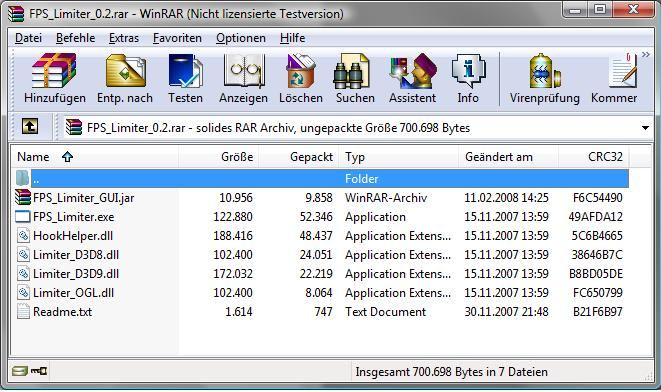This screenshot has width=661, height=392.
Task: Click CRC32 value B8BD05DE
Action: tap(596, 274)
